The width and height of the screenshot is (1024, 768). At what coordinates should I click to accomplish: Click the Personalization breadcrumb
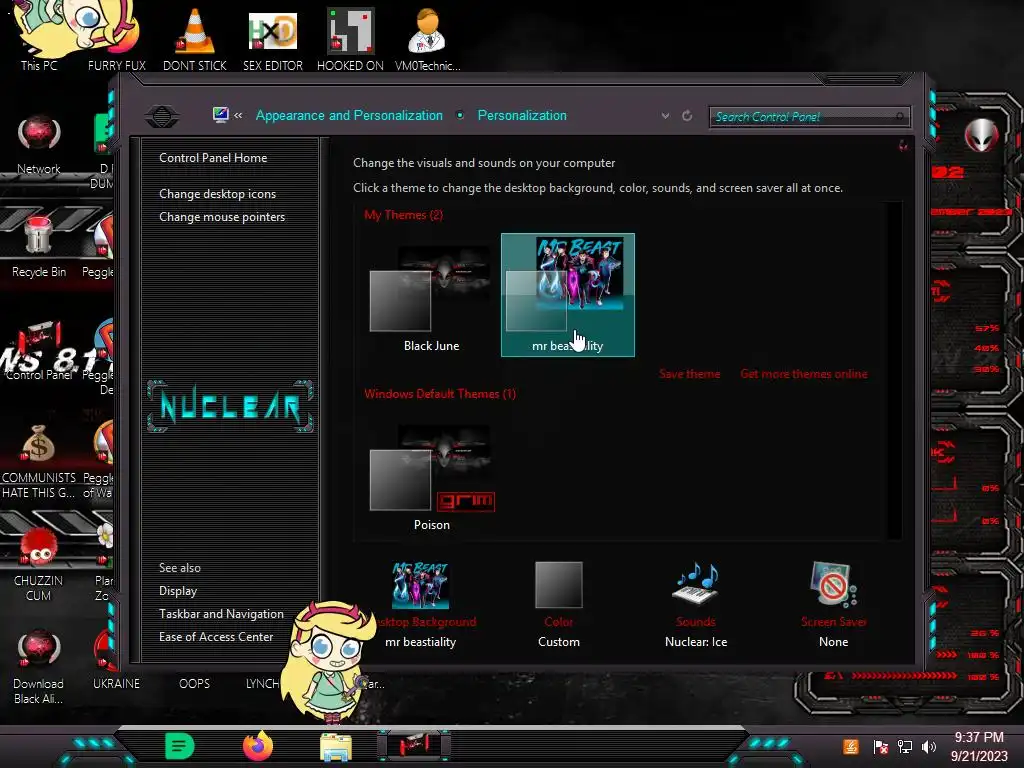pyautogui.click(x=522, y=116)
